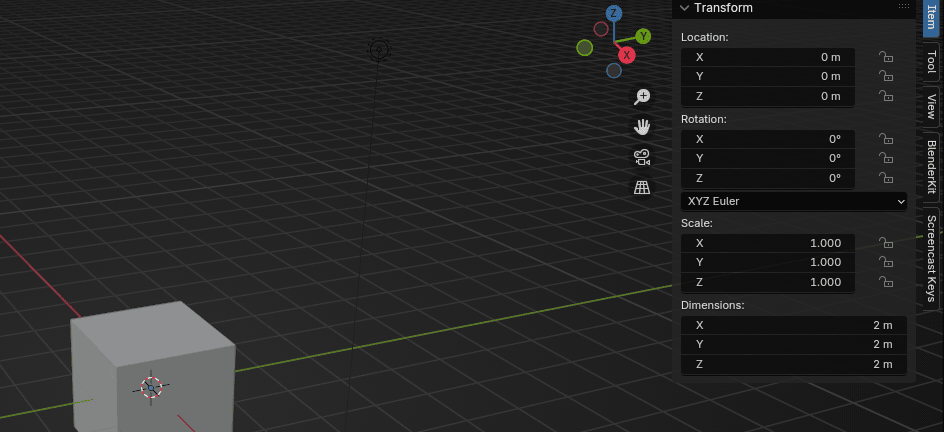The width and height of the screenshot is (944, 432).
Task: Click the zoom magnifier viewport icon
Action: tap(642, 97)
